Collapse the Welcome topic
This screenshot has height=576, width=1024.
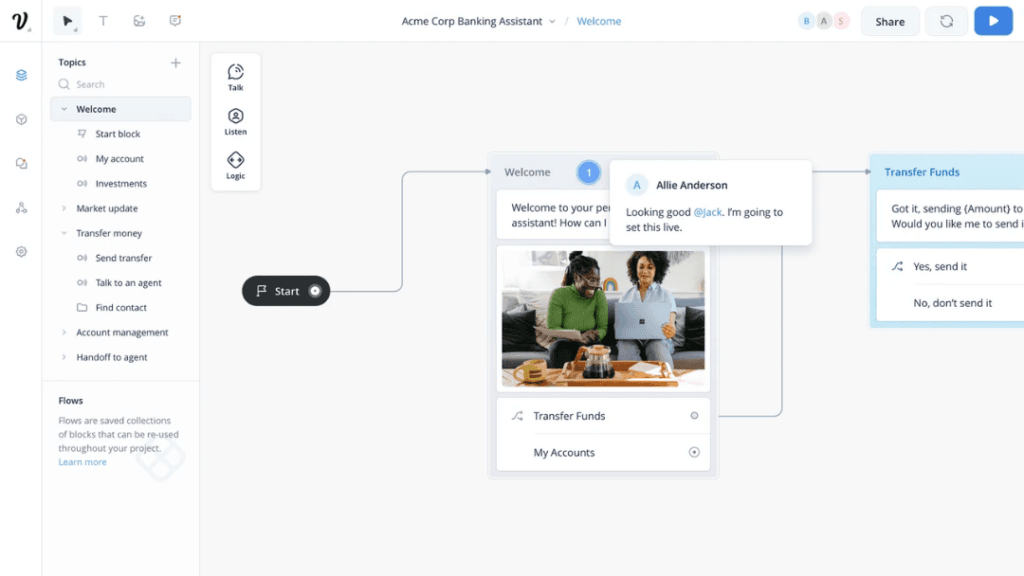[64, 109]
